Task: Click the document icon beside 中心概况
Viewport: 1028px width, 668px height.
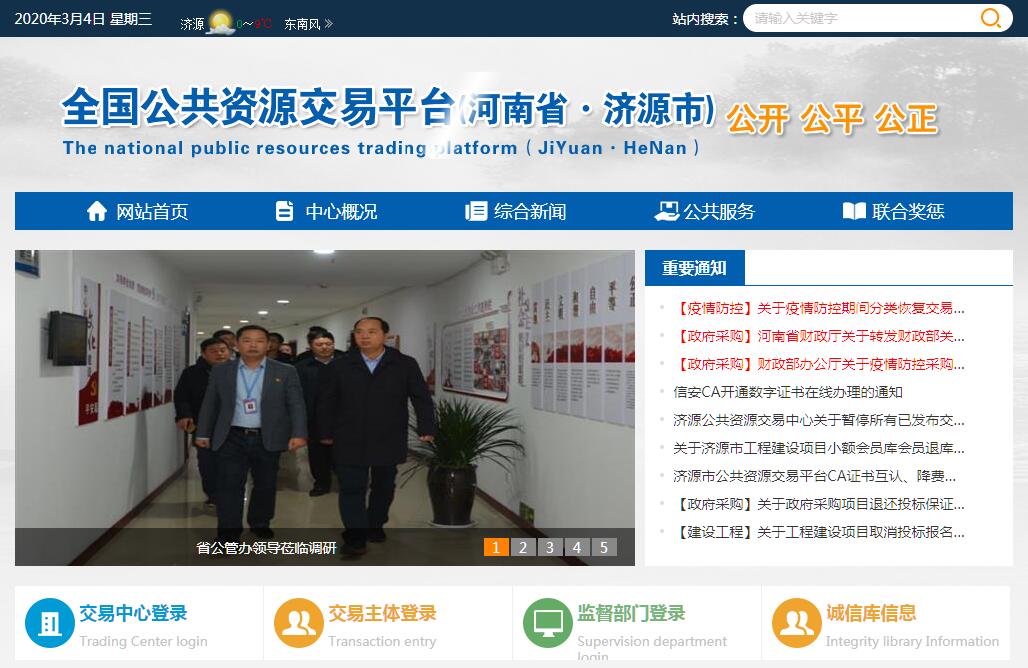Action: tap(285, 211)
